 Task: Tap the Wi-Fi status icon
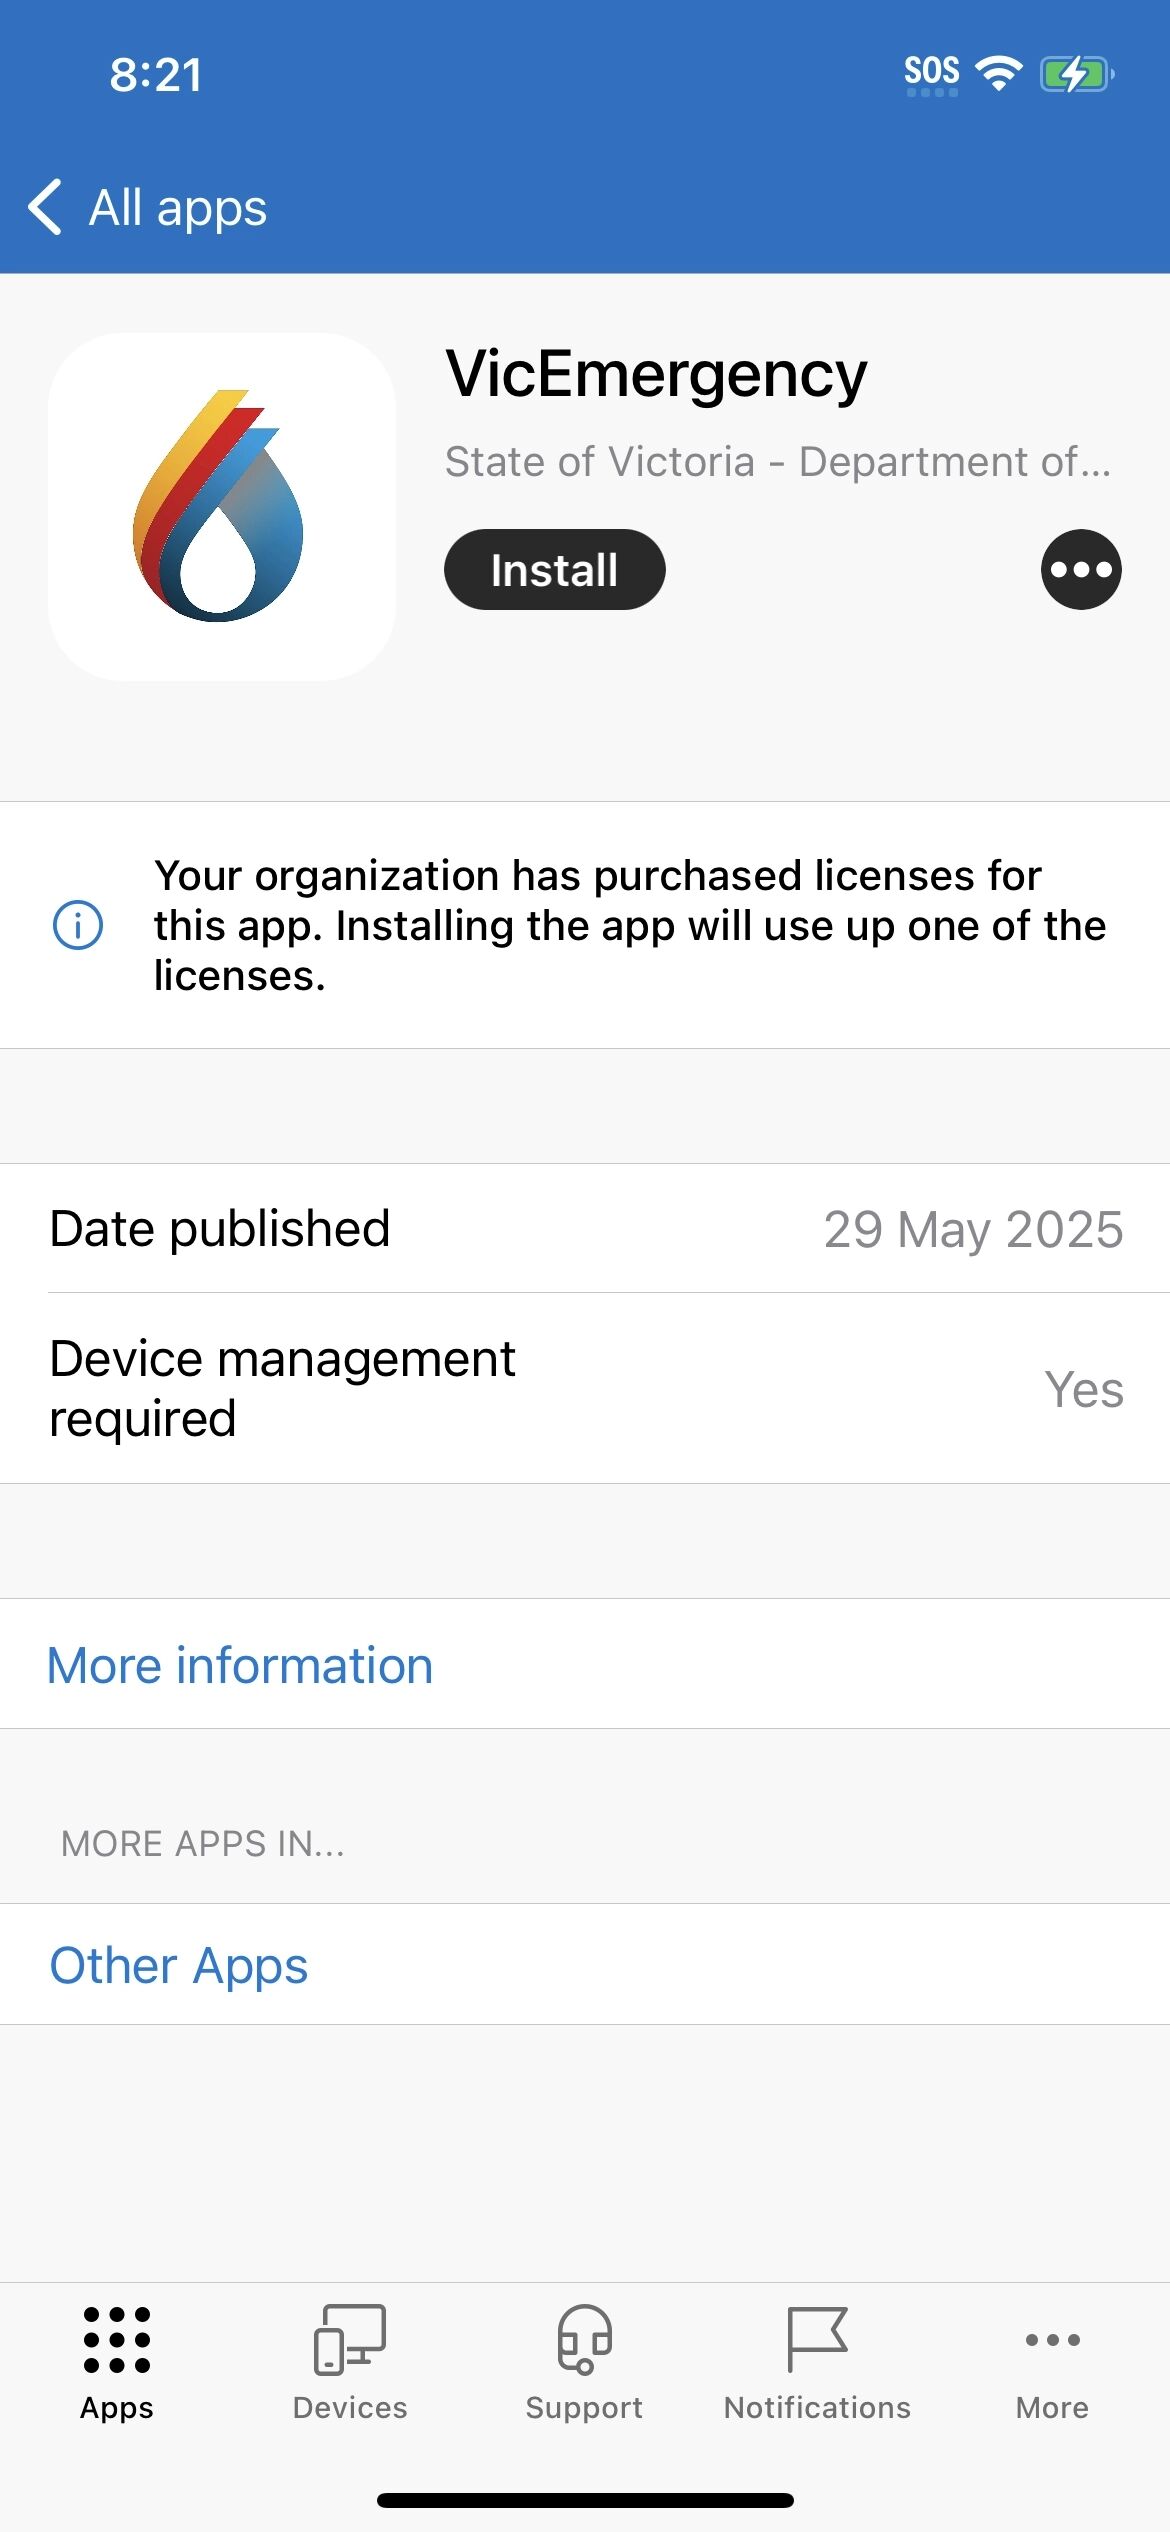click(998, 73)
